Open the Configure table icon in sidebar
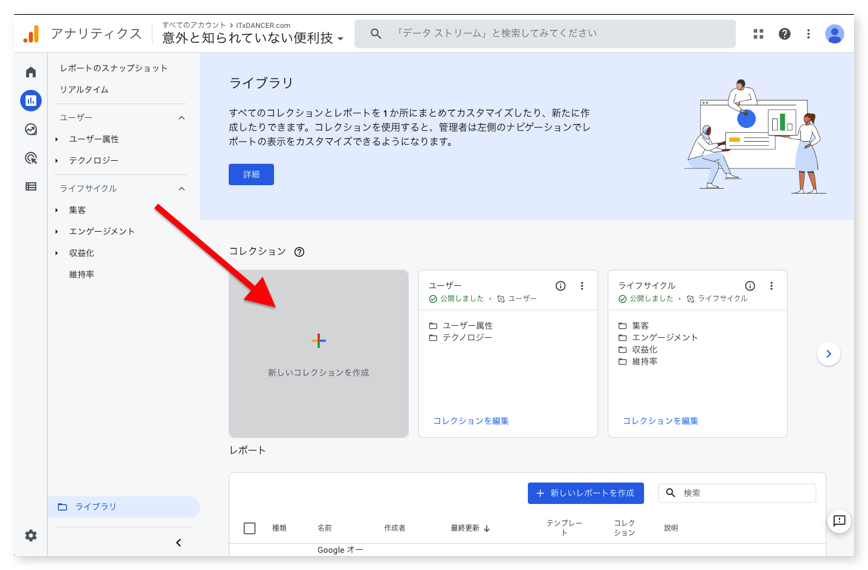Screen dimensions: 868x570 pos(31,187)
